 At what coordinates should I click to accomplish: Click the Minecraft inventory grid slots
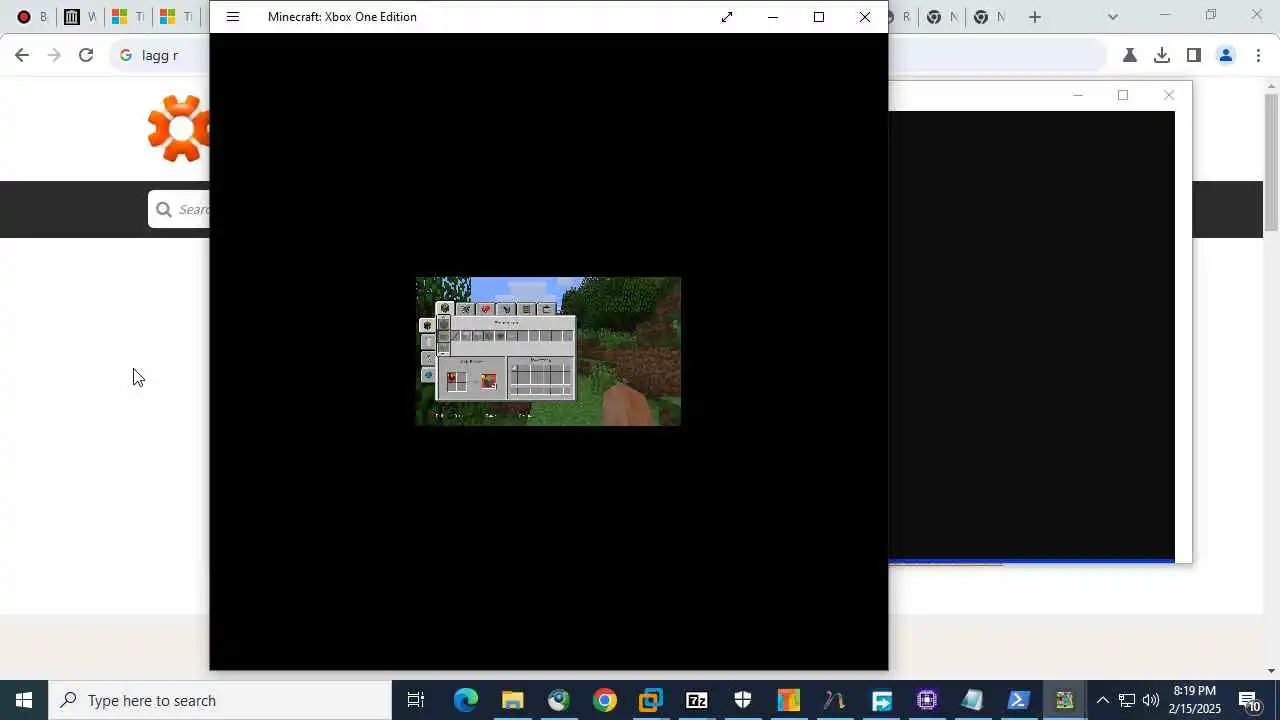pos(541,379)
